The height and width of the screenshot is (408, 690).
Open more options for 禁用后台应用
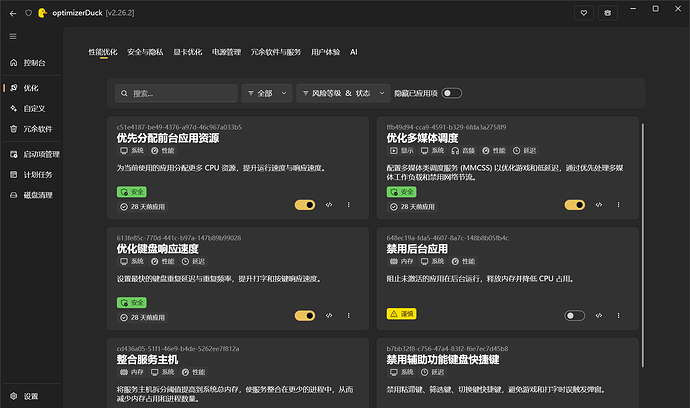618,316
